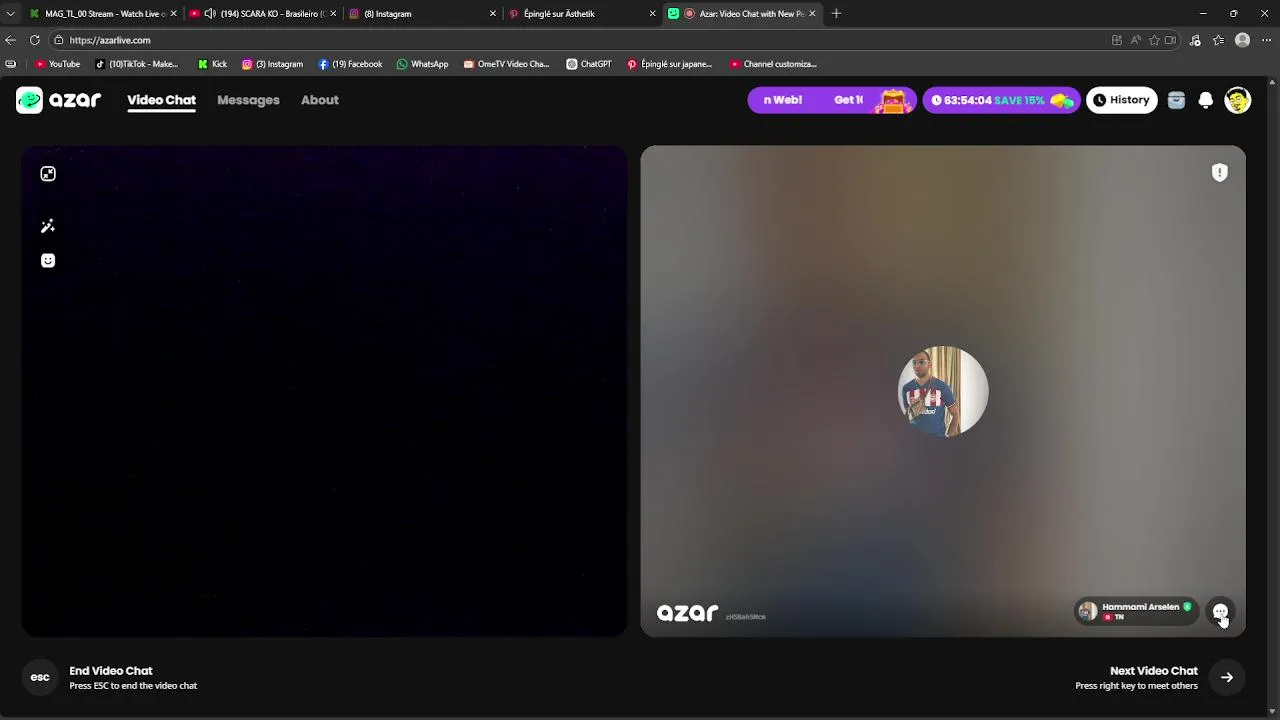Screen dimensions: 1280x720
Task: Click the Azar logo
Action: (59, 100)
